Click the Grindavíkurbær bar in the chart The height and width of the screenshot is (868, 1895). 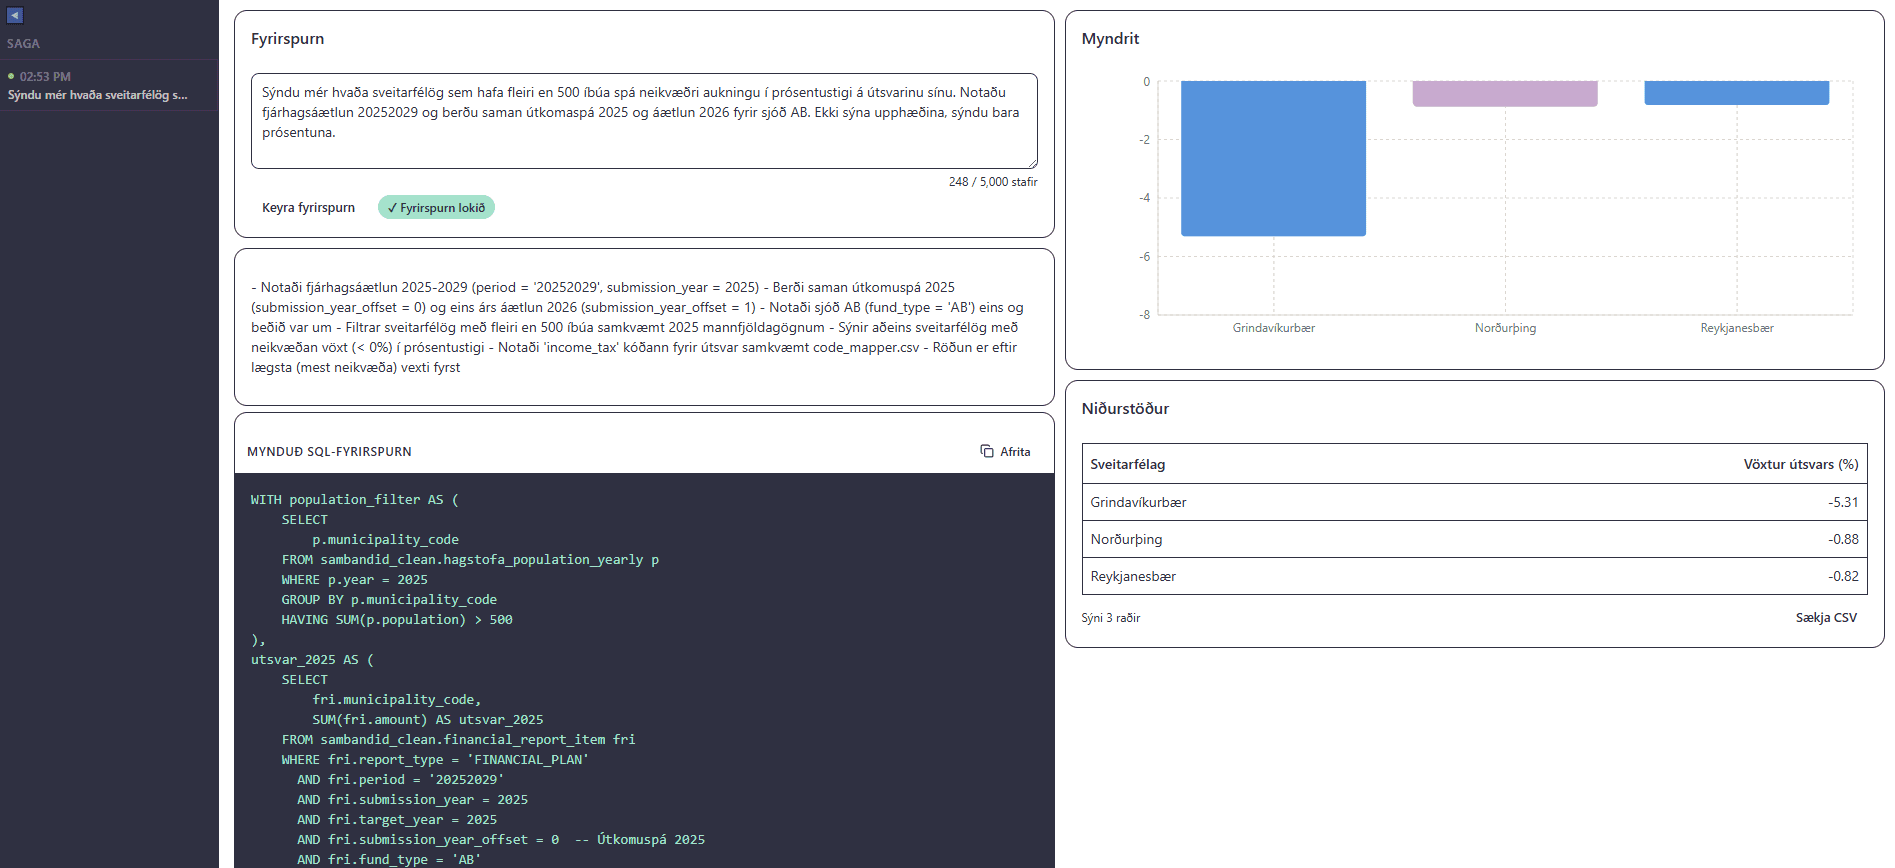[1273, 158]
